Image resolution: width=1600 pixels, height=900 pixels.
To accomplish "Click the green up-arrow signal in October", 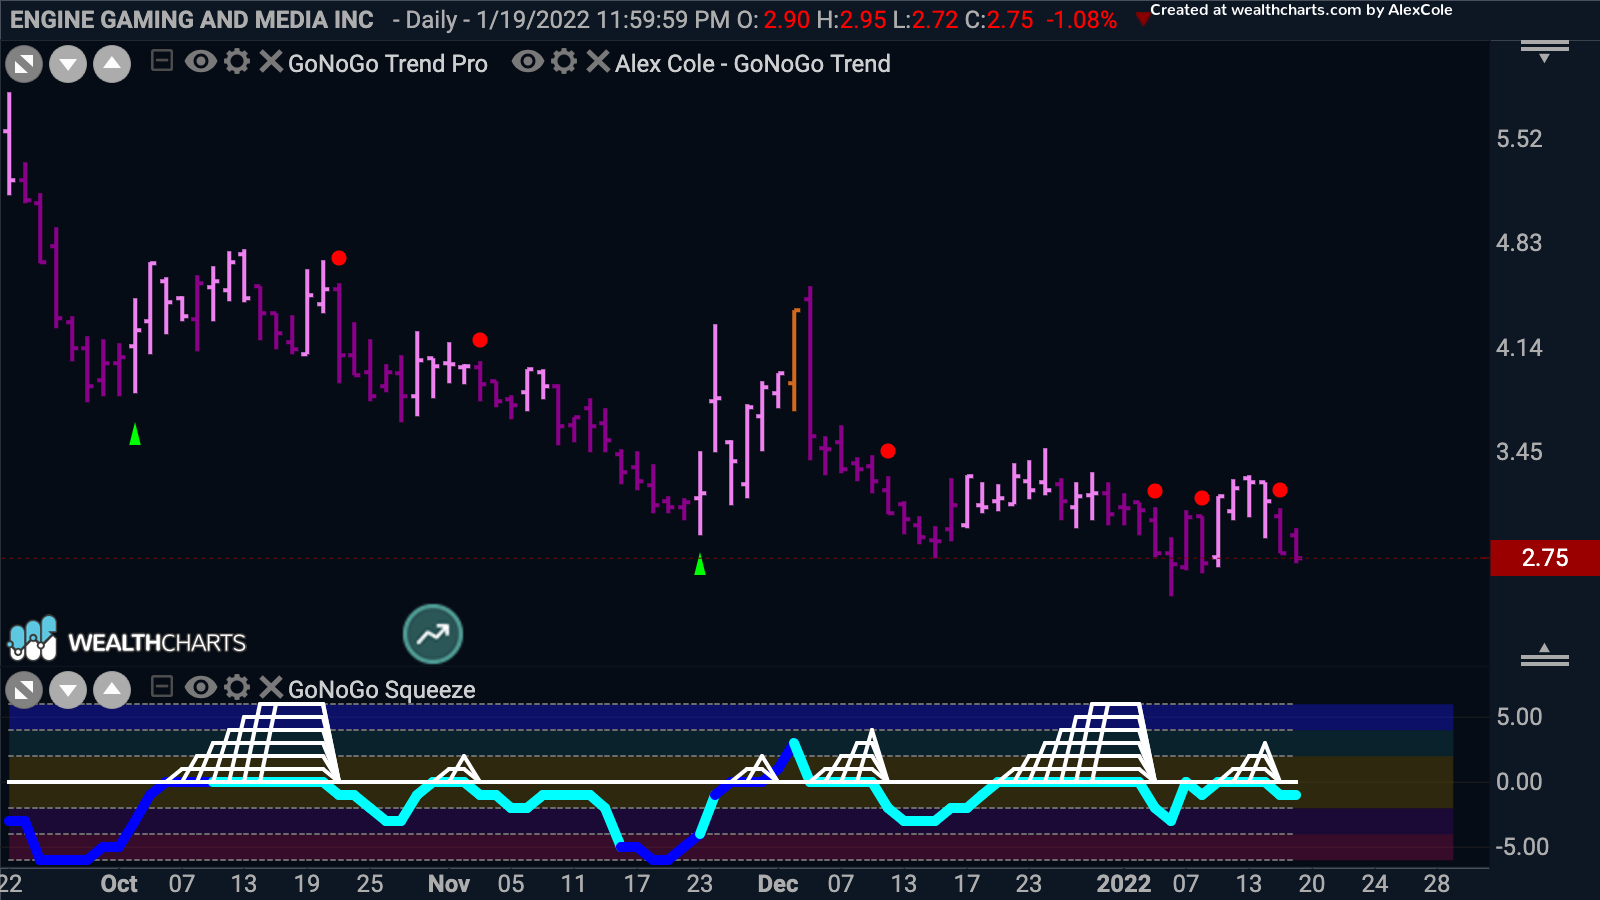I will tap(135, 434).
